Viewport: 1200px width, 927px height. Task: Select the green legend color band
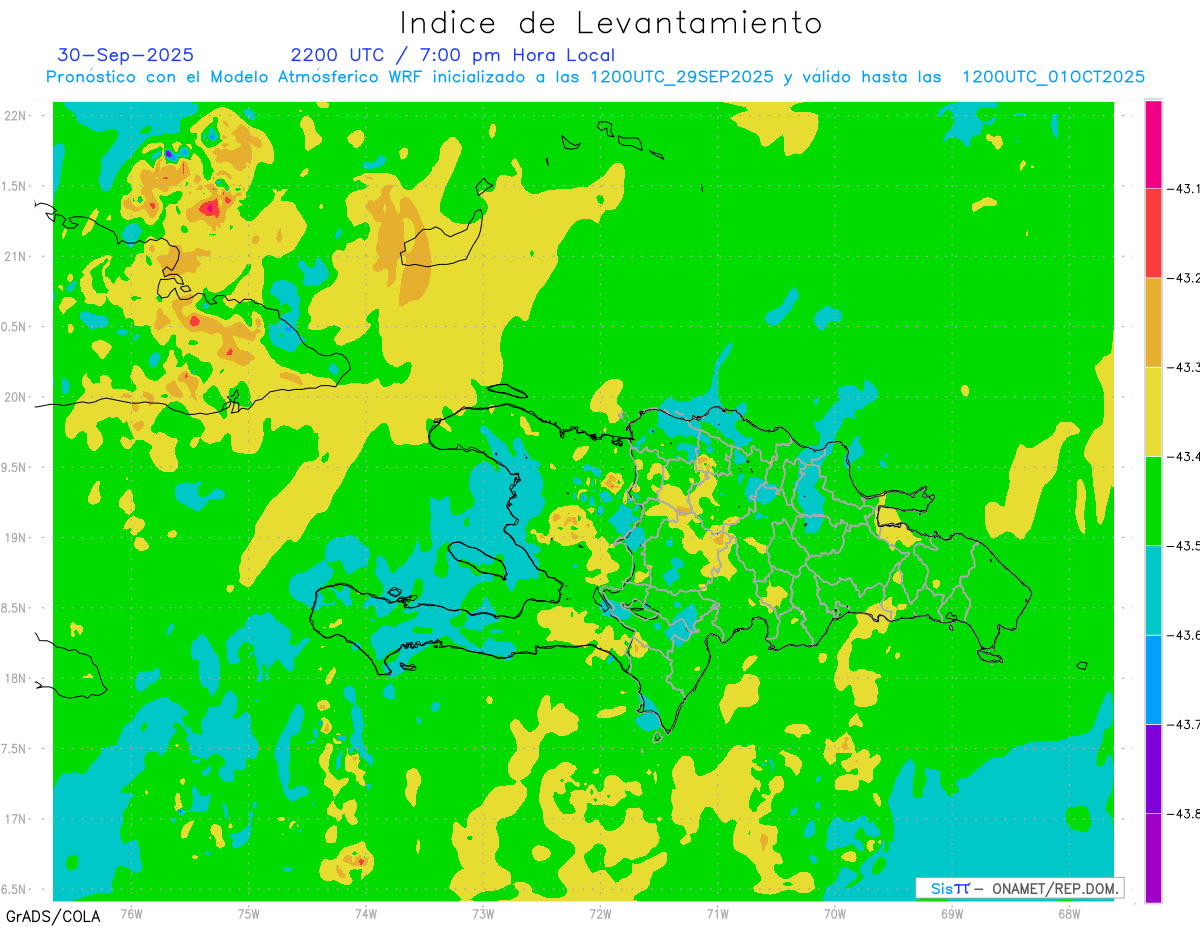point(1153,500)
